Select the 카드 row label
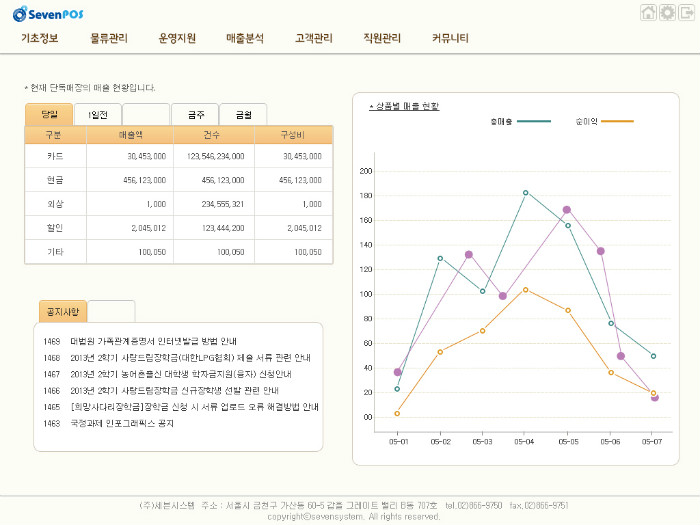This screenshot has width=700, height=525. pos(55,156)
